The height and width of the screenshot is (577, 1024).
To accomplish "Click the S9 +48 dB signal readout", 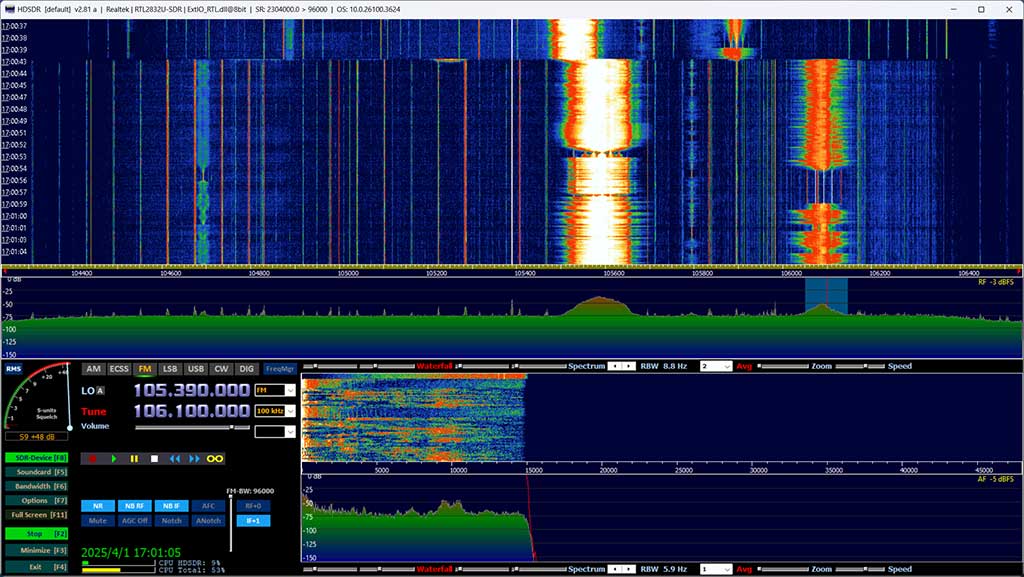I will 37,437.
